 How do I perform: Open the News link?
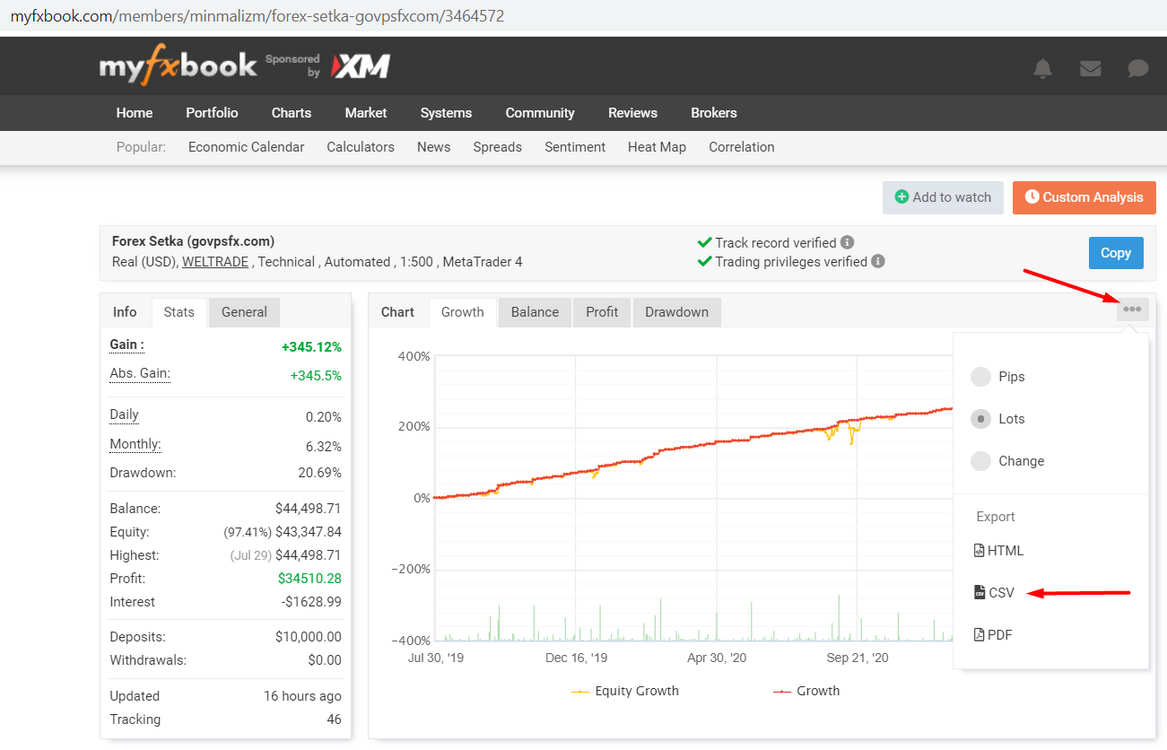tap(434, 147)
